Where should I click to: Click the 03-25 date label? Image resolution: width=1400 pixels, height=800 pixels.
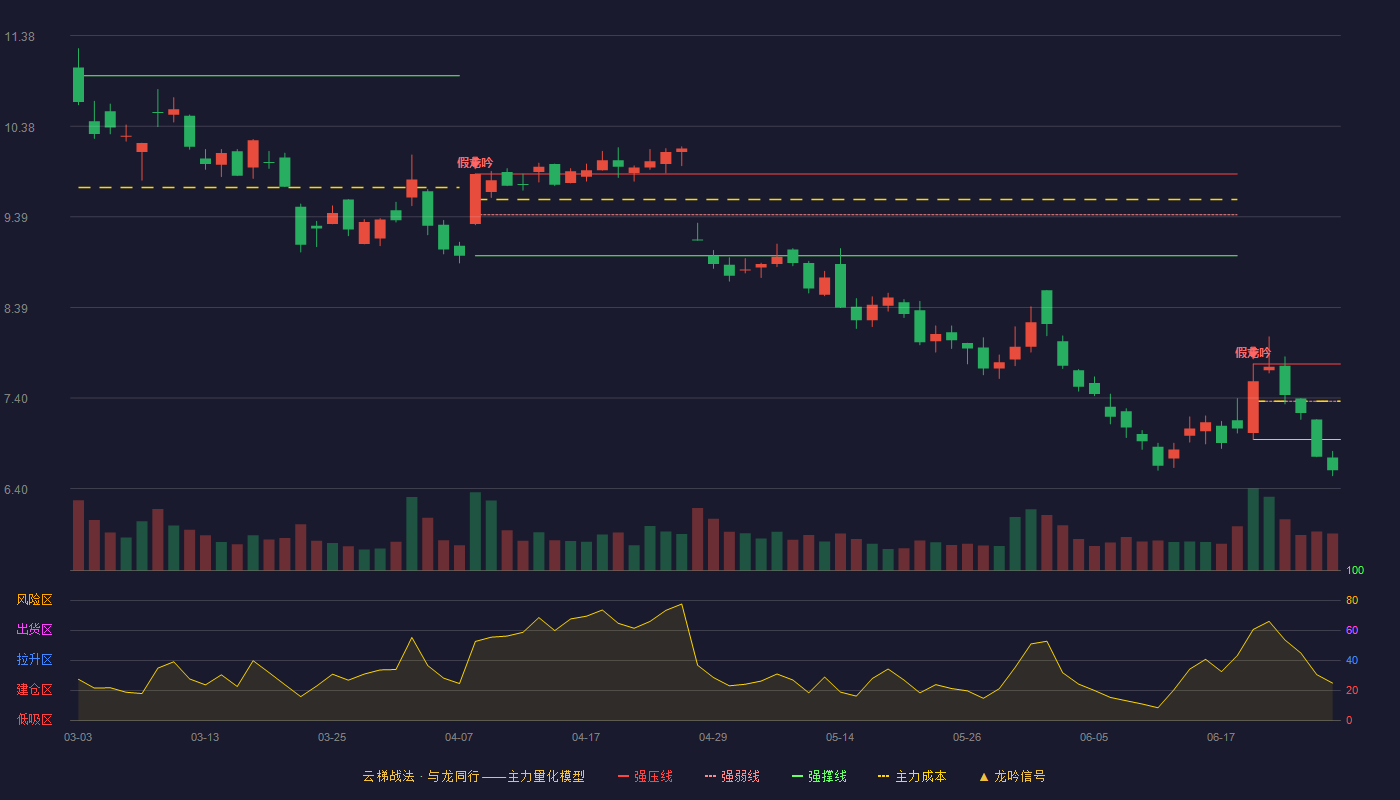[332, 737]
